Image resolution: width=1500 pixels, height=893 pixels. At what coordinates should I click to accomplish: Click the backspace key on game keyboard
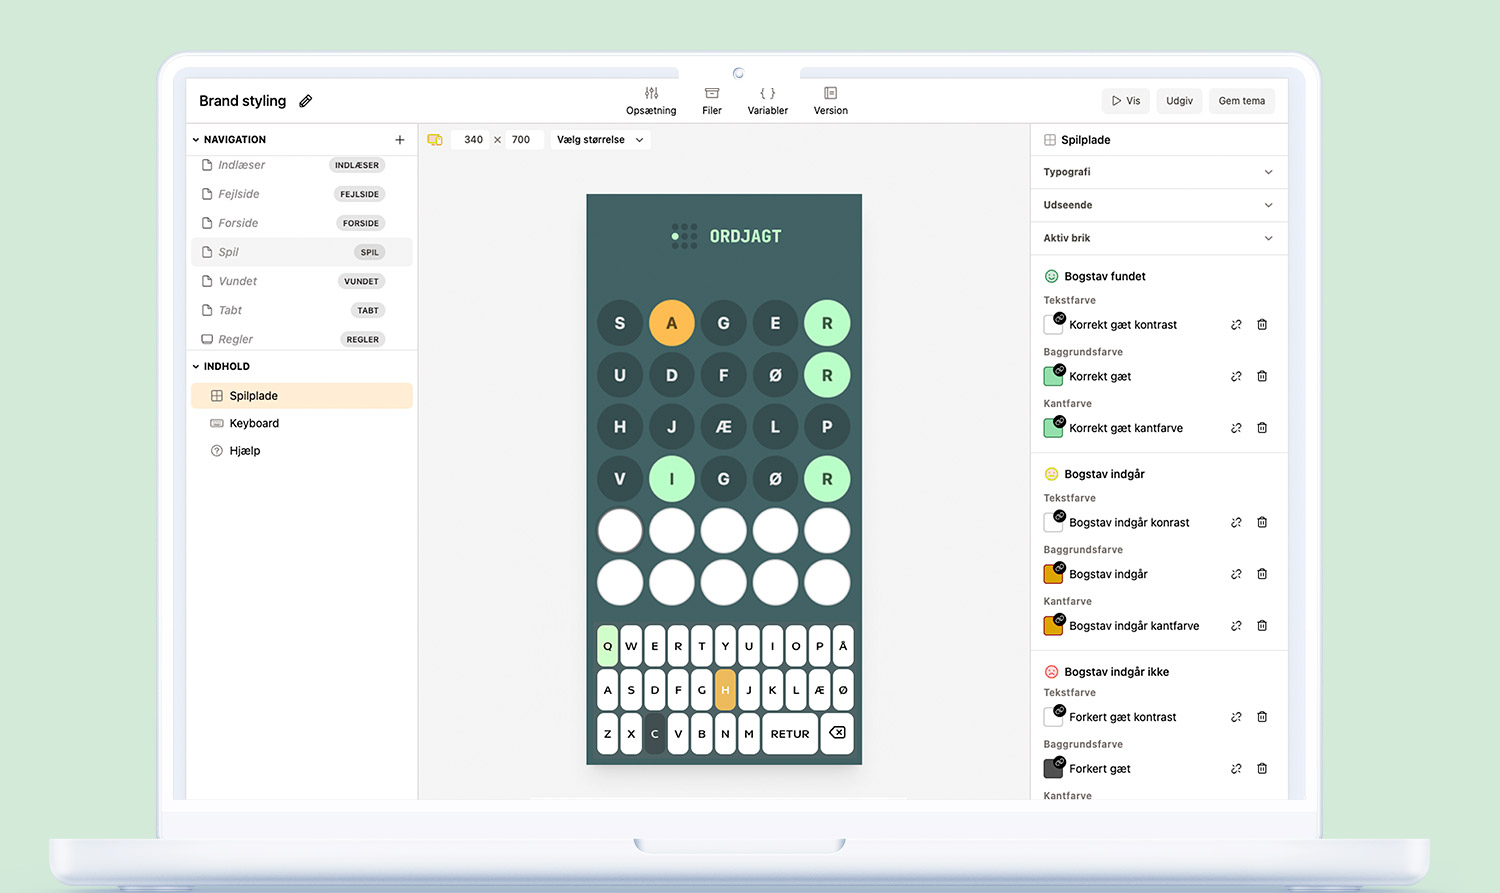pyautogui.click(x=837, y=733)
